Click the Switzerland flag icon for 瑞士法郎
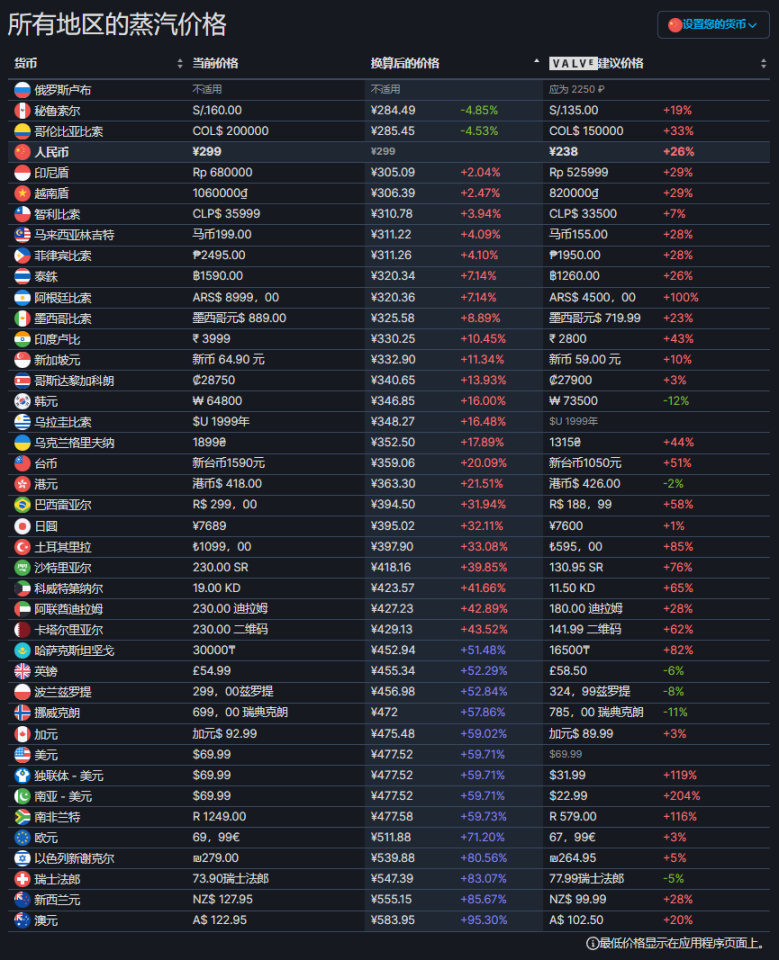 coord(22,879)
